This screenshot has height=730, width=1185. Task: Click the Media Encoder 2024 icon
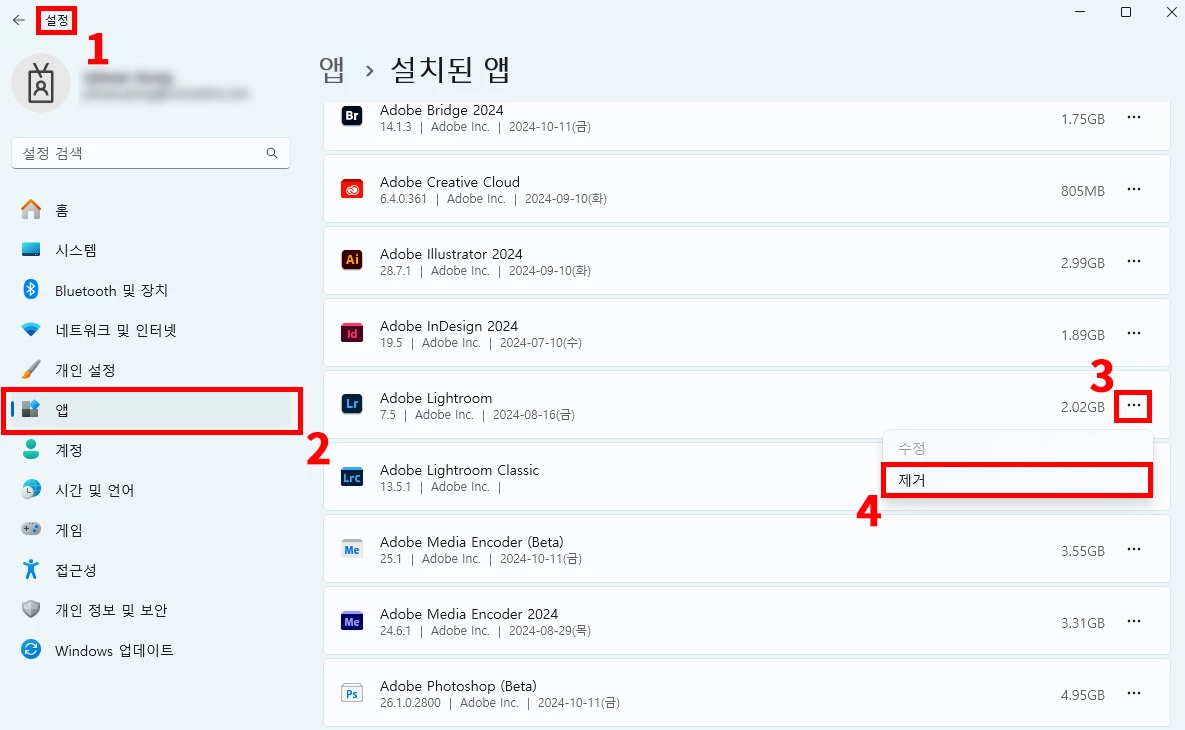352,621
